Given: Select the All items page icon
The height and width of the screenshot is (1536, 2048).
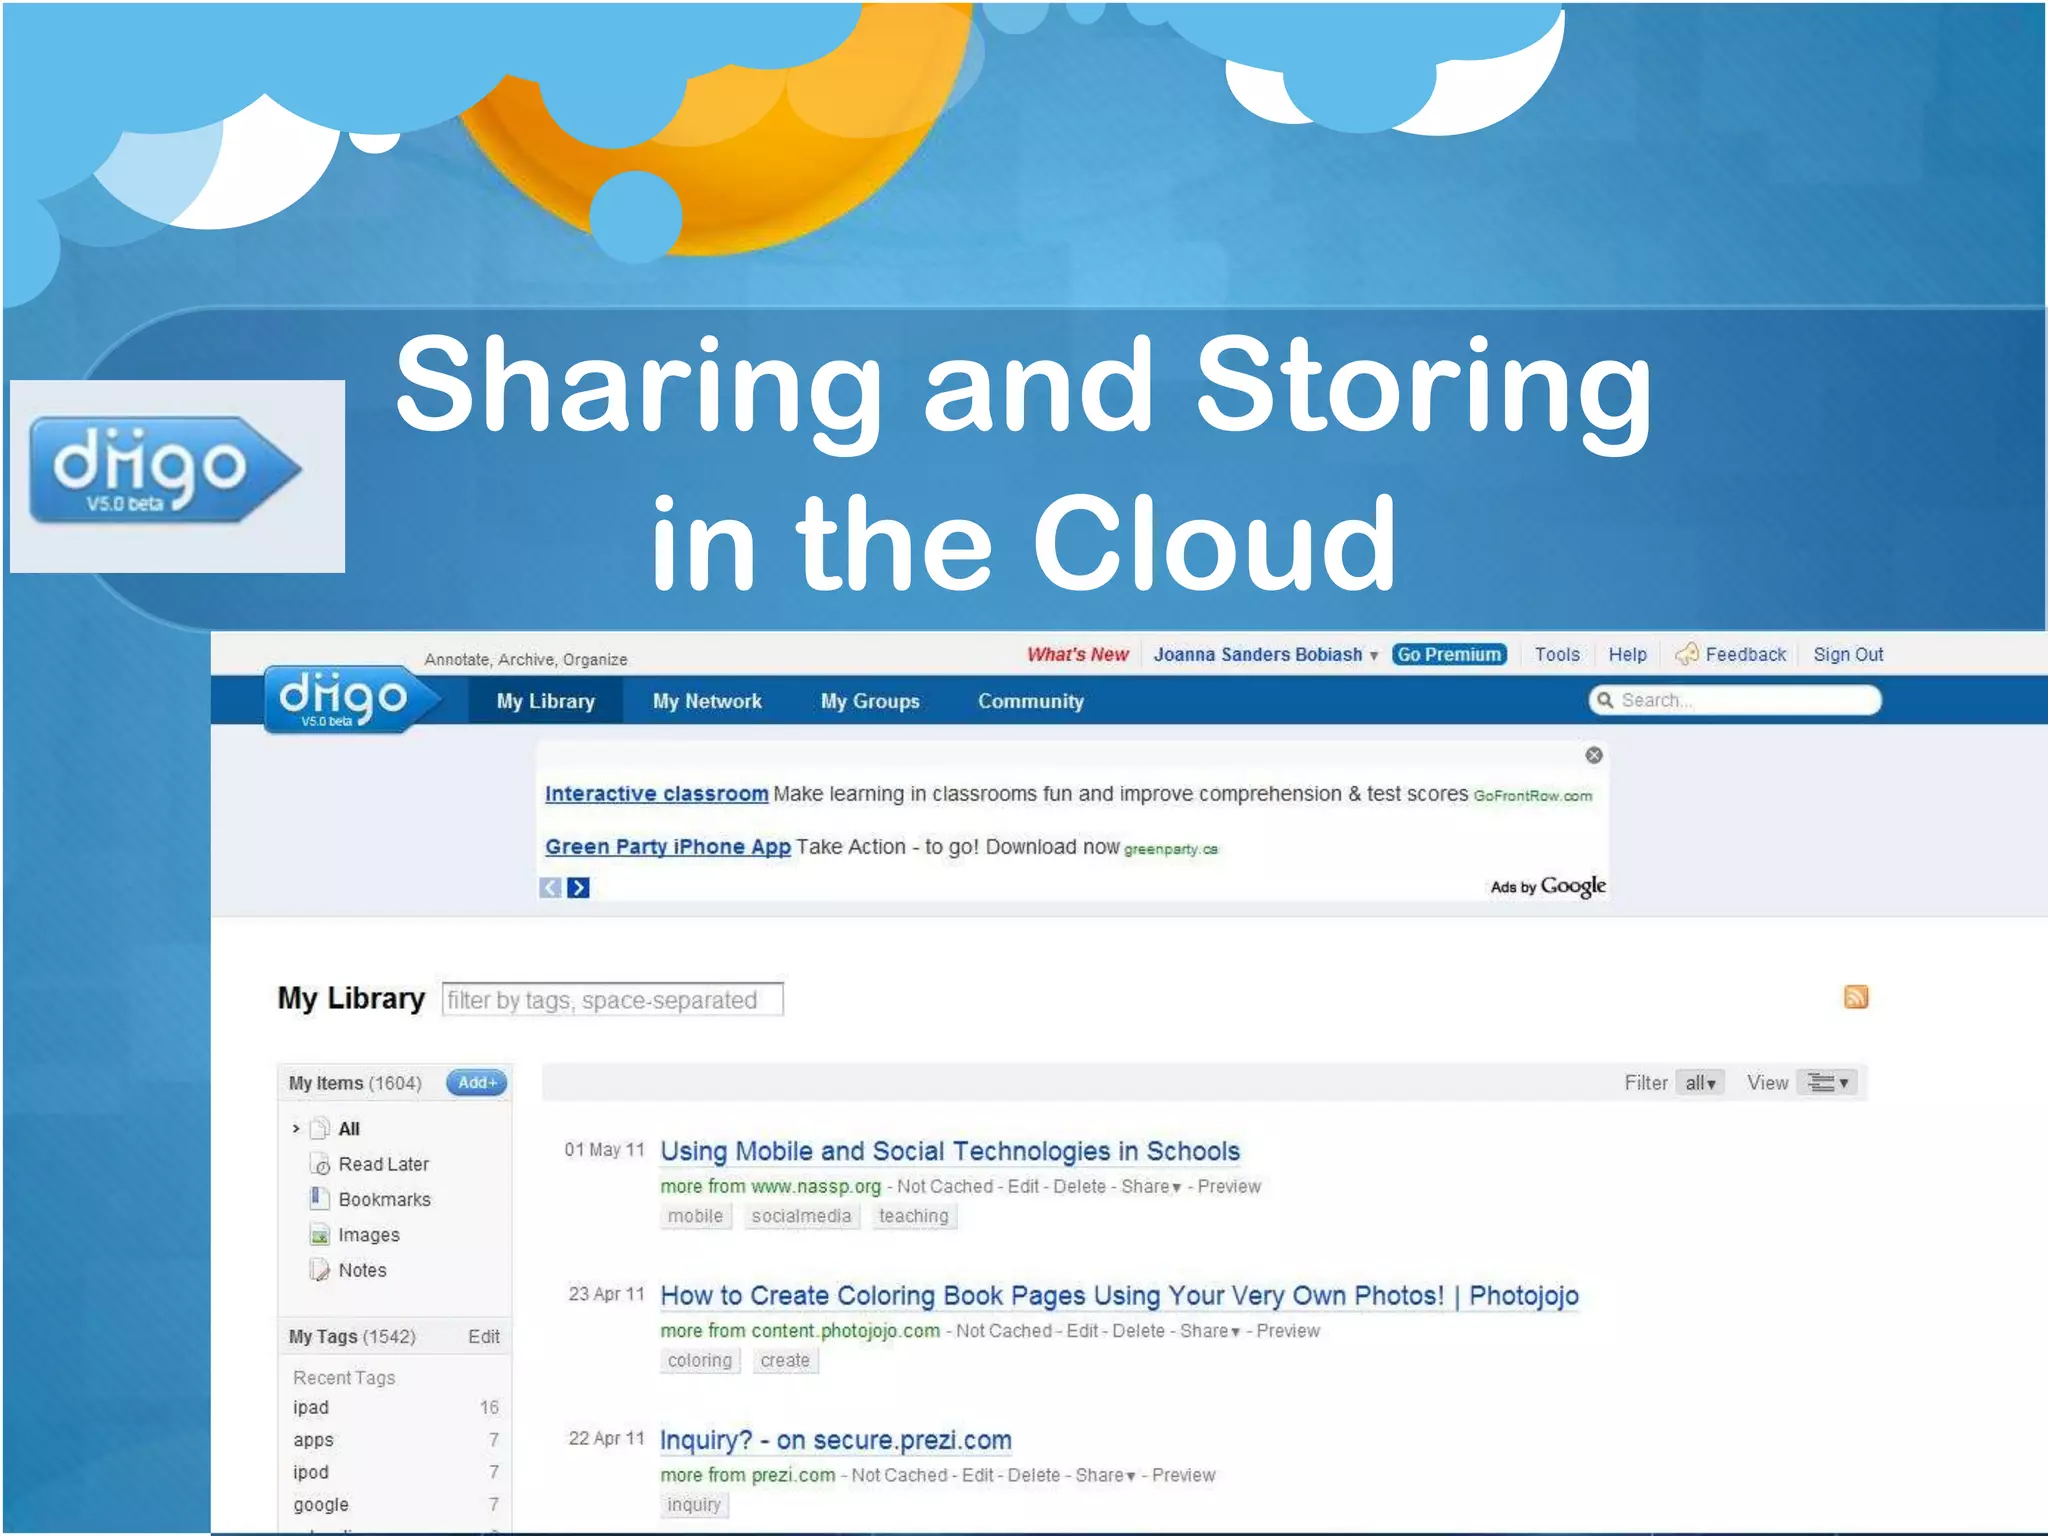Looking at the screenshot, I should coord(320,1128).
